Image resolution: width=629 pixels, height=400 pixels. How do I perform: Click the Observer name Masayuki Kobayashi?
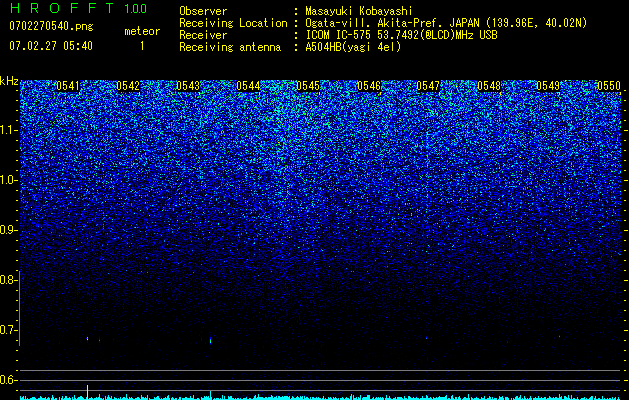(358, 11)
